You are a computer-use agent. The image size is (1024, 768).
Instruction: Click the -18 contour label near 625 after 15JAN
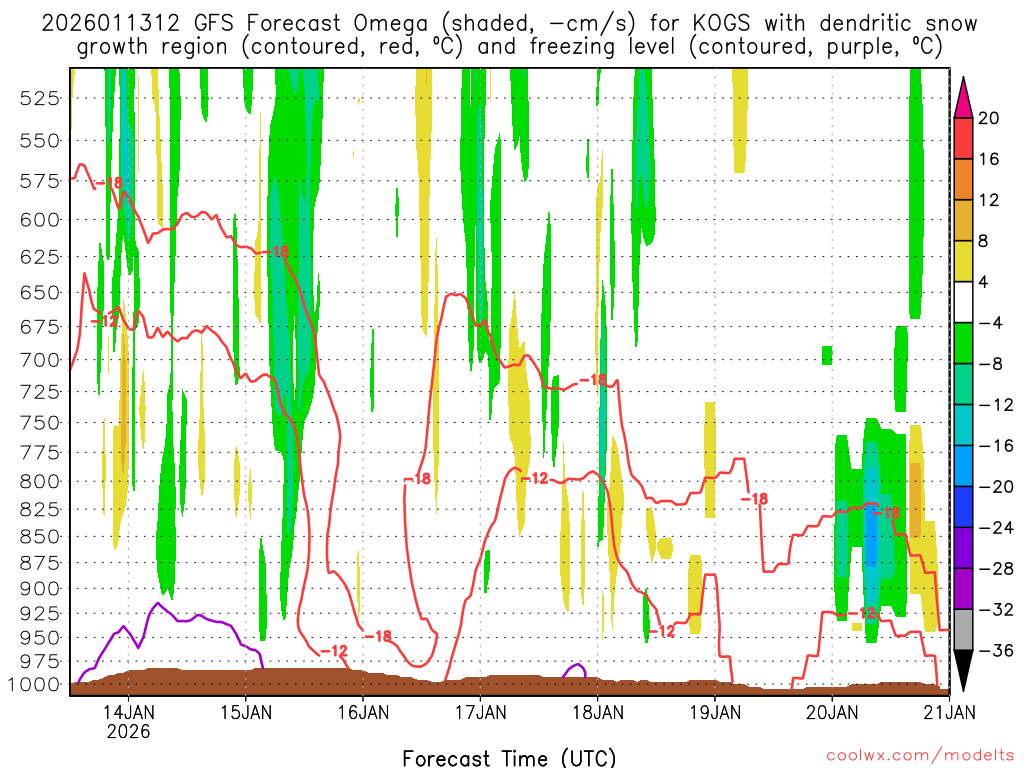pyautogui.click(x=276, y=251)
